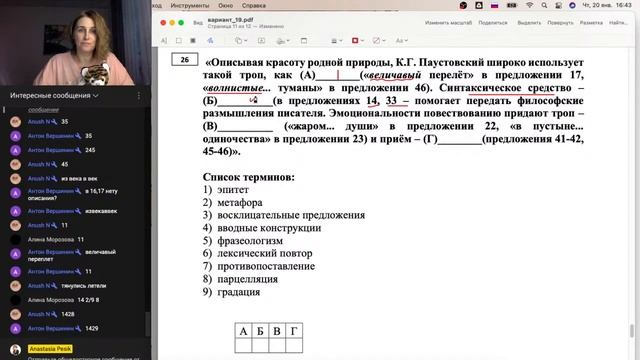Click chat message 'в 16,17 нету описания?'

(73, 194)
